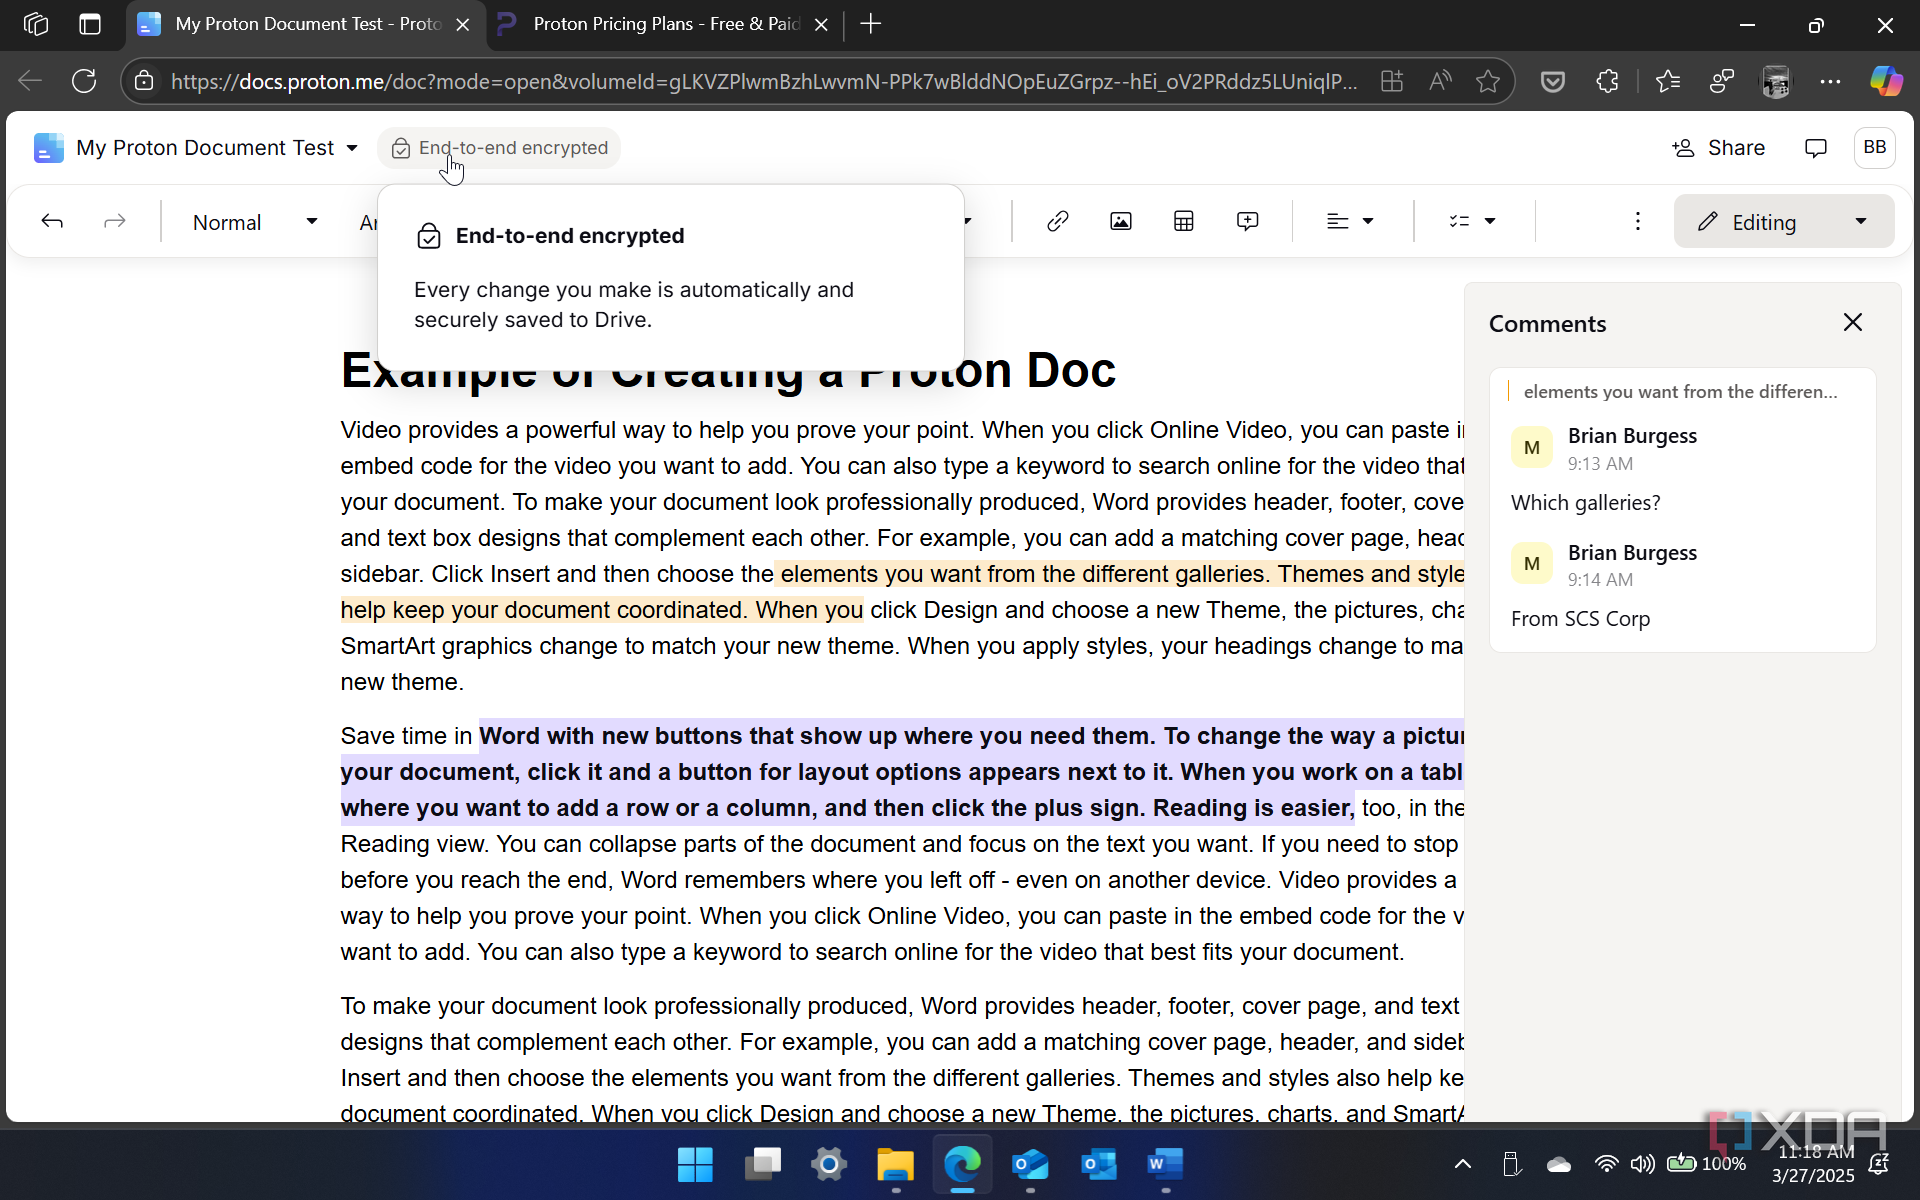
Task: Open text alignment options
Action: coord(1350,221)
